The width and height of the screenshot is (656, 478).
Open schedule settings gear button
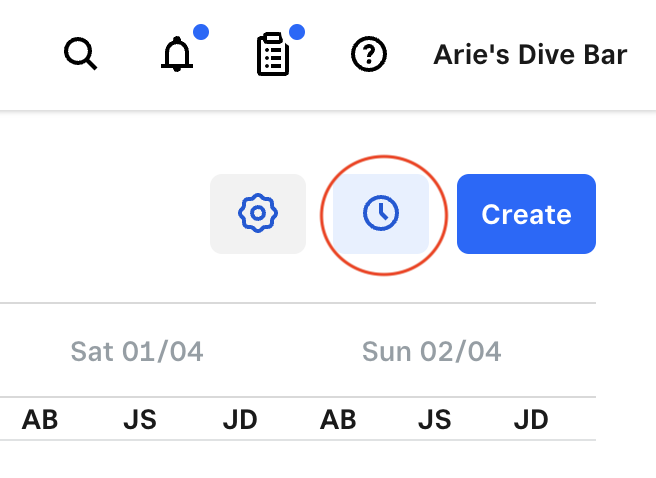(x=258, y=213)
